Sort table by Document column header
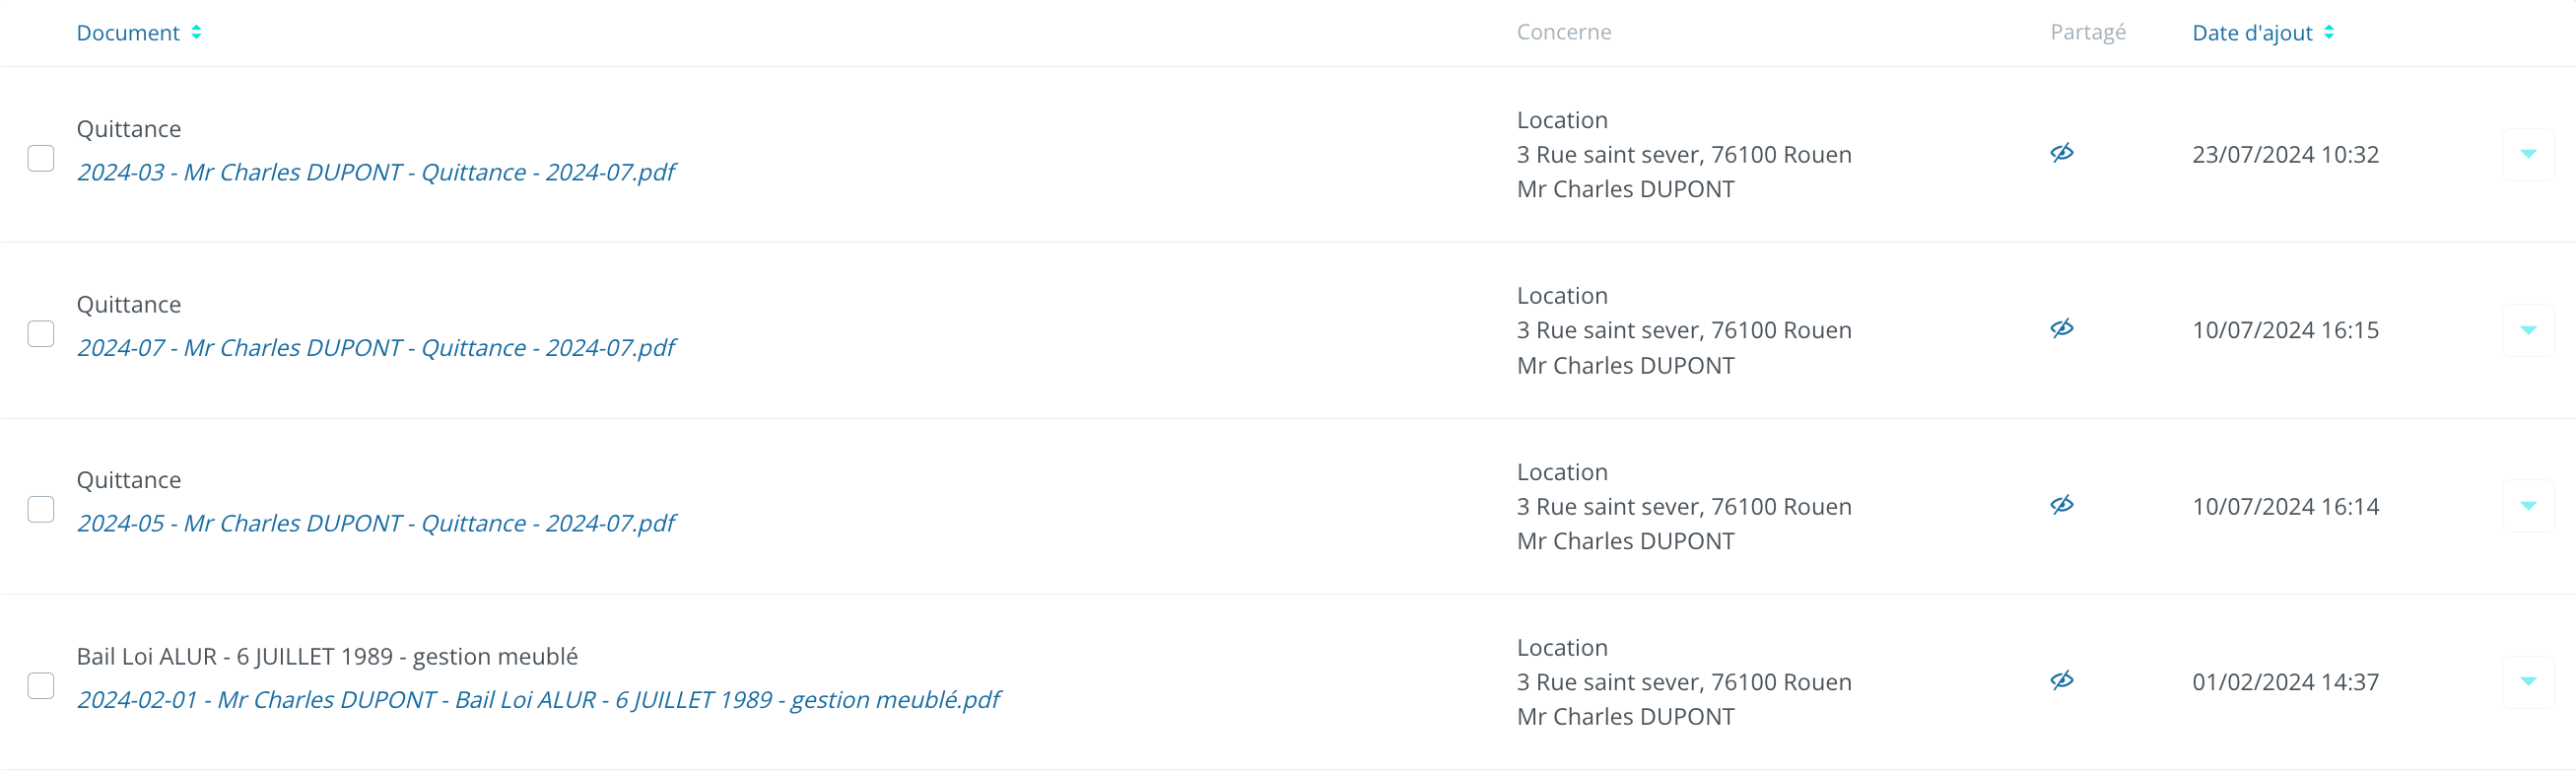 (x=128, y=33)
